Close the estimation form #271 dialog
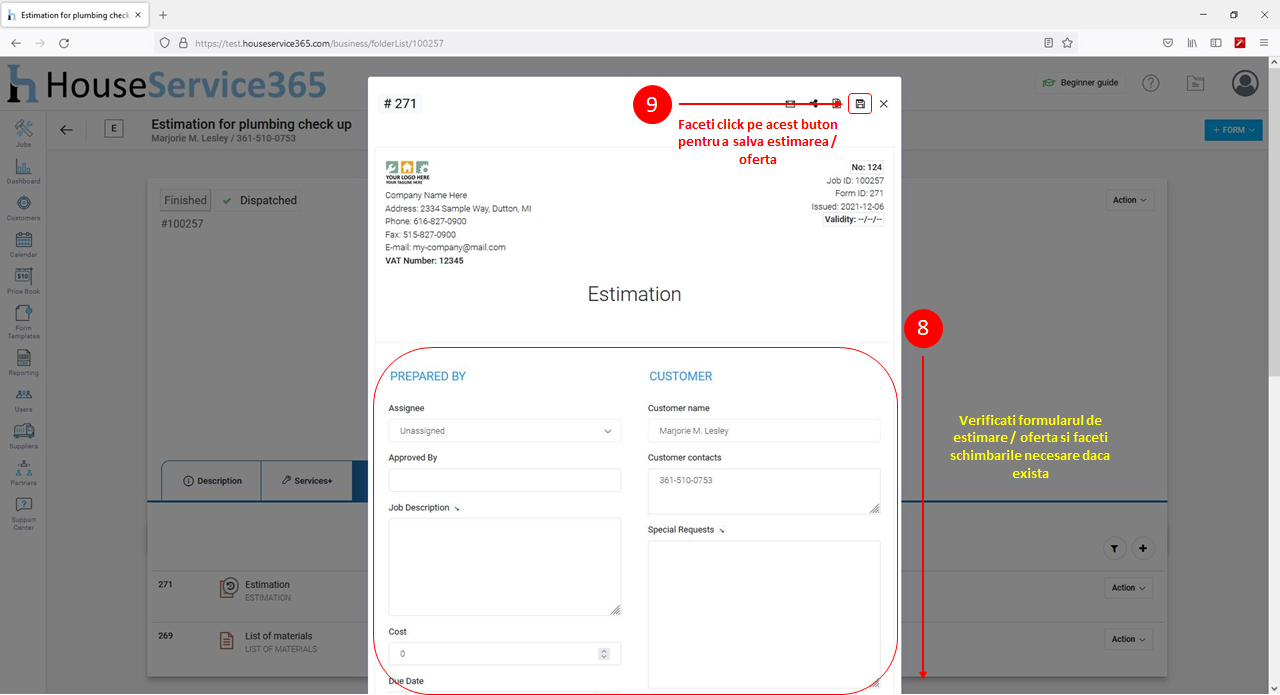The height and width of the screenshot is (695, 1280). tap(884, 103)
